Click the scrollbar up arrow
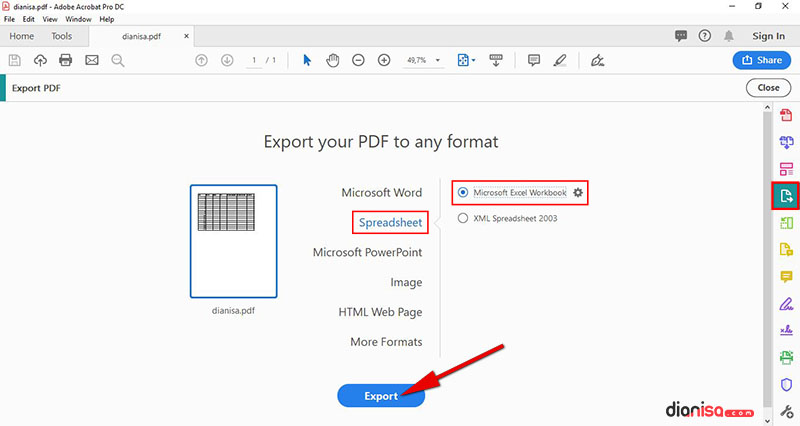 pos(767,107)
